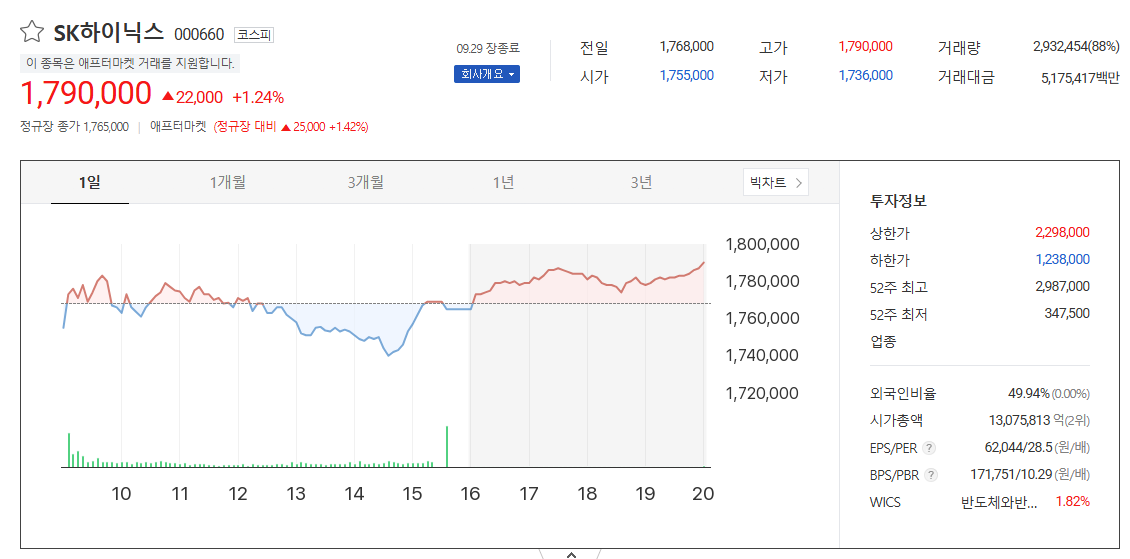
Task: Click the tall volume bar near 15:30
Action: tap(447, 447)
